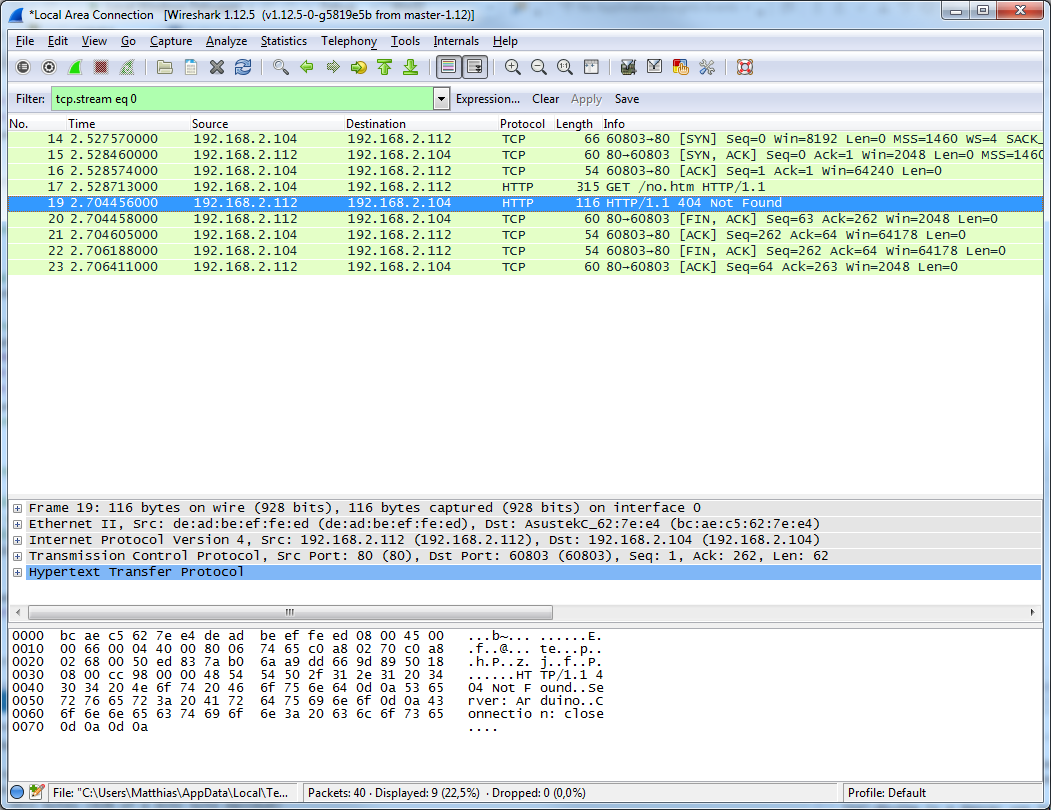The image size is (1051, 810).
Task: Open capture options from the toolbar
Action: (49, 67)
